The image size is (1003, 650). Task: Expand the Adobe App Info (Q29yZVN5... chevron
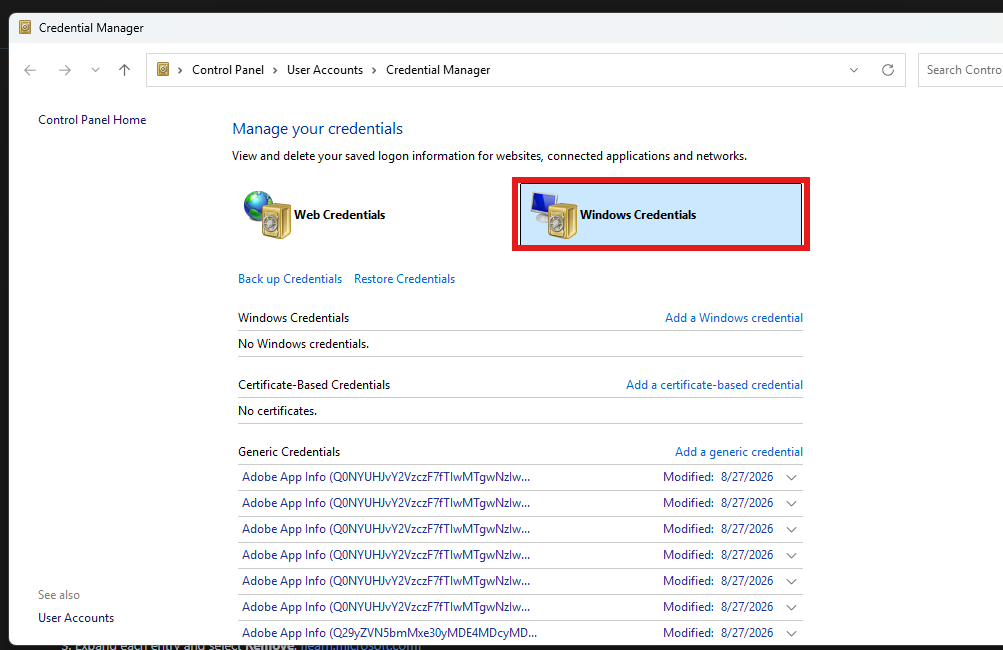pos(791,633)
